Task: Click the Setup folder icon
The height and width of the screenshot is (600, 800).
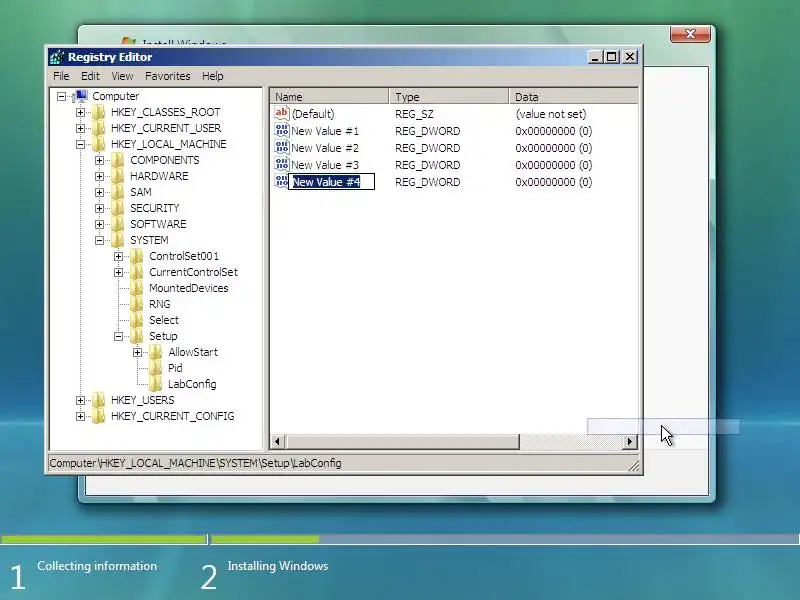Action: [x=137, y=336]
